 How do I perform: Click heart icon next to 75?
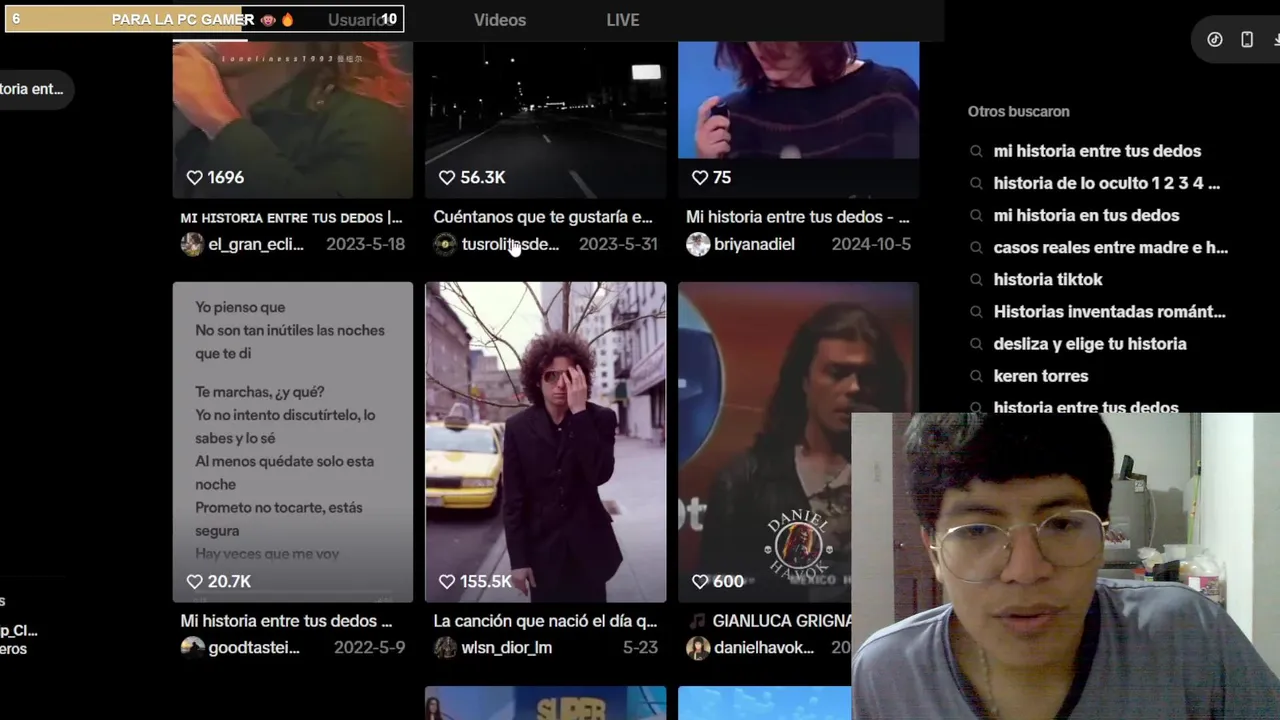(x=700, y=177)
